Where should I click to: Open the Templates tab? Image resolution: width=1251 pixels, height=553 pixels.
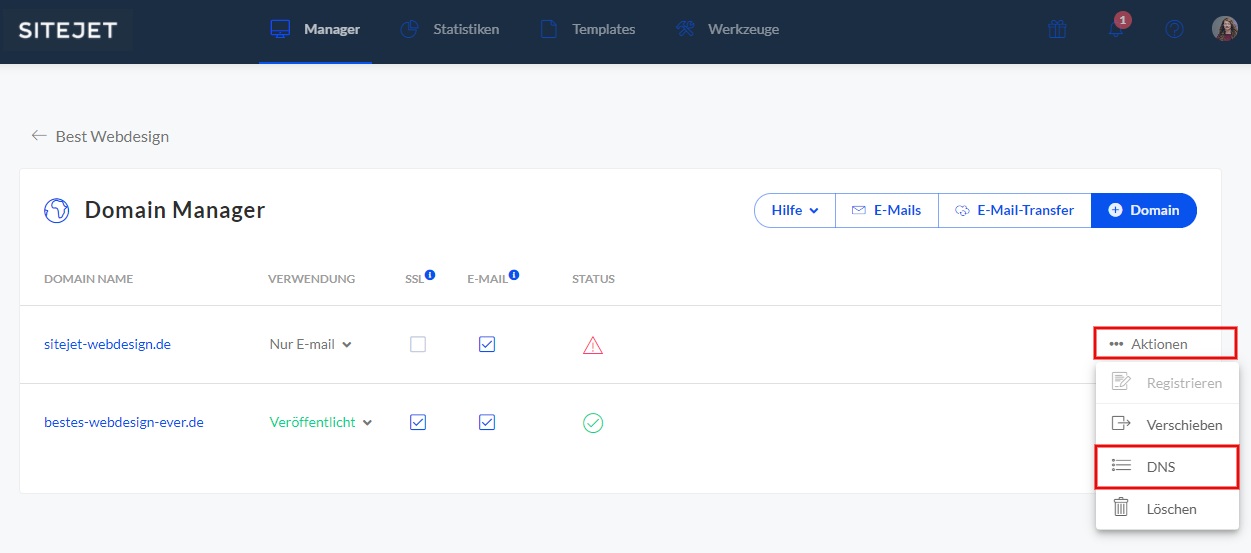[587, 30]
